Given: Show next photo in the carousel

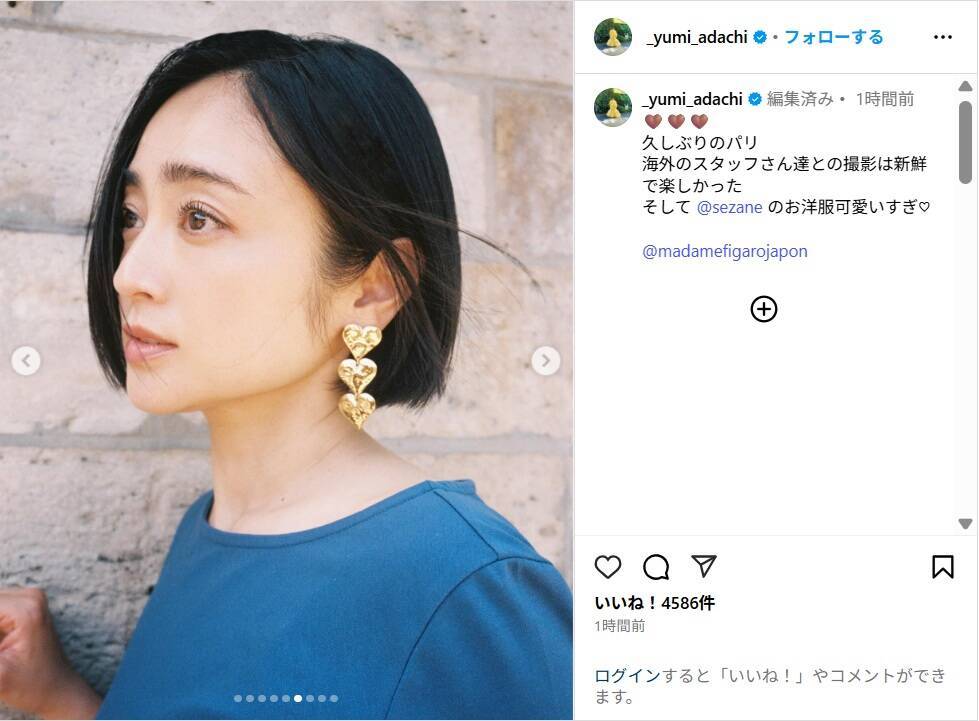Looking at the screenshot, I should [x=545, y=361].
